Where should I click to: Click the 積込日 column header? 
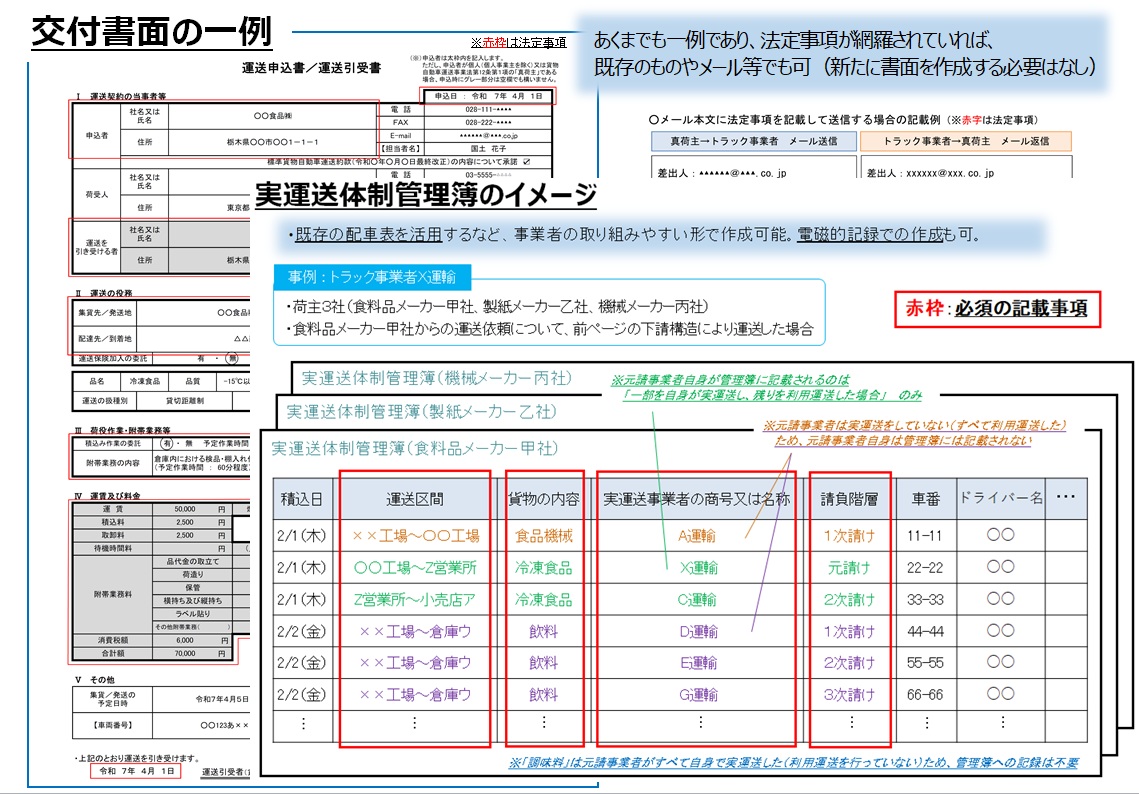(301, 499)
